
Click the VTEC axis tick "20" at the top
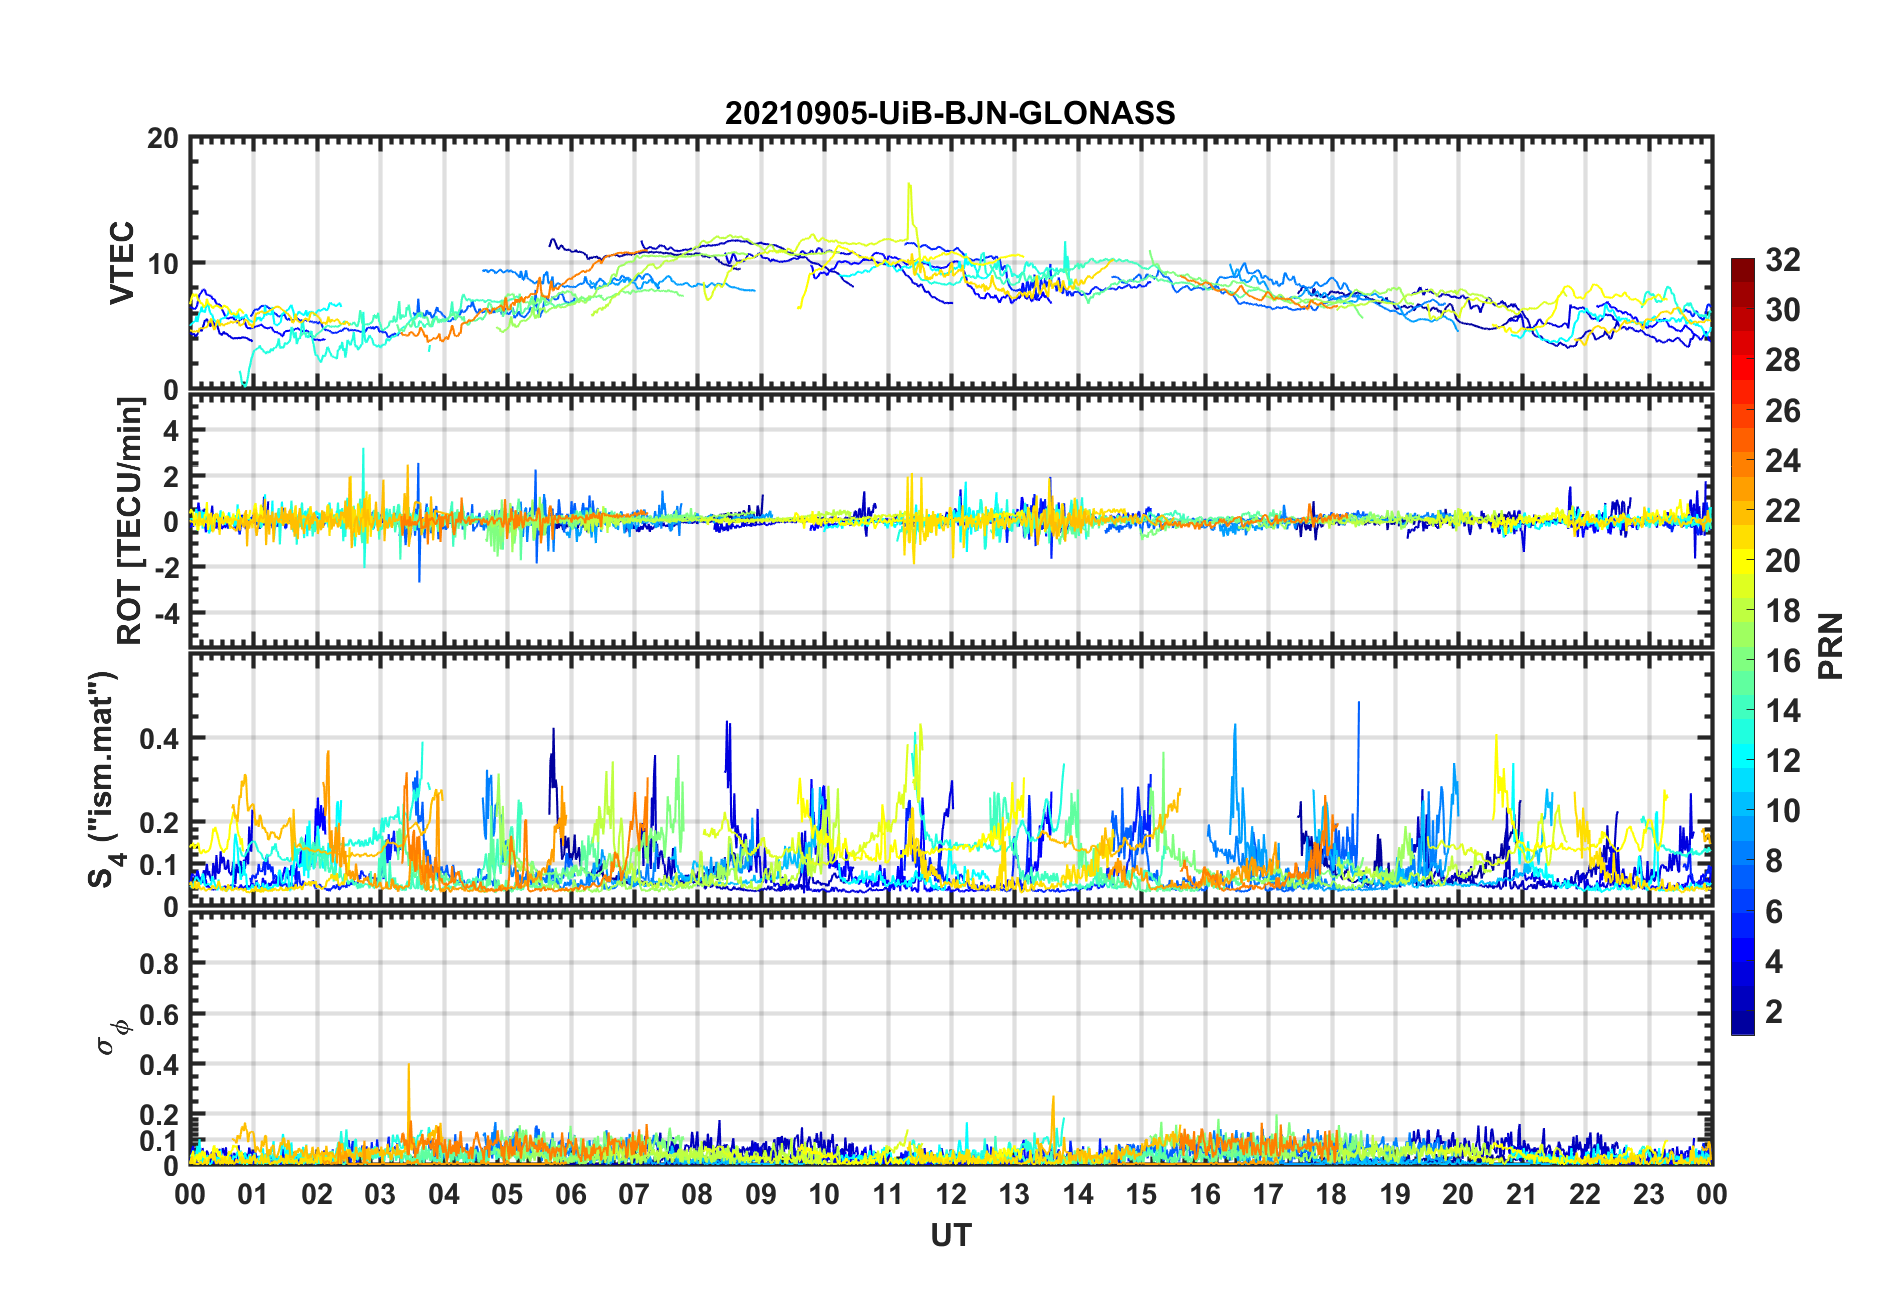162,139
